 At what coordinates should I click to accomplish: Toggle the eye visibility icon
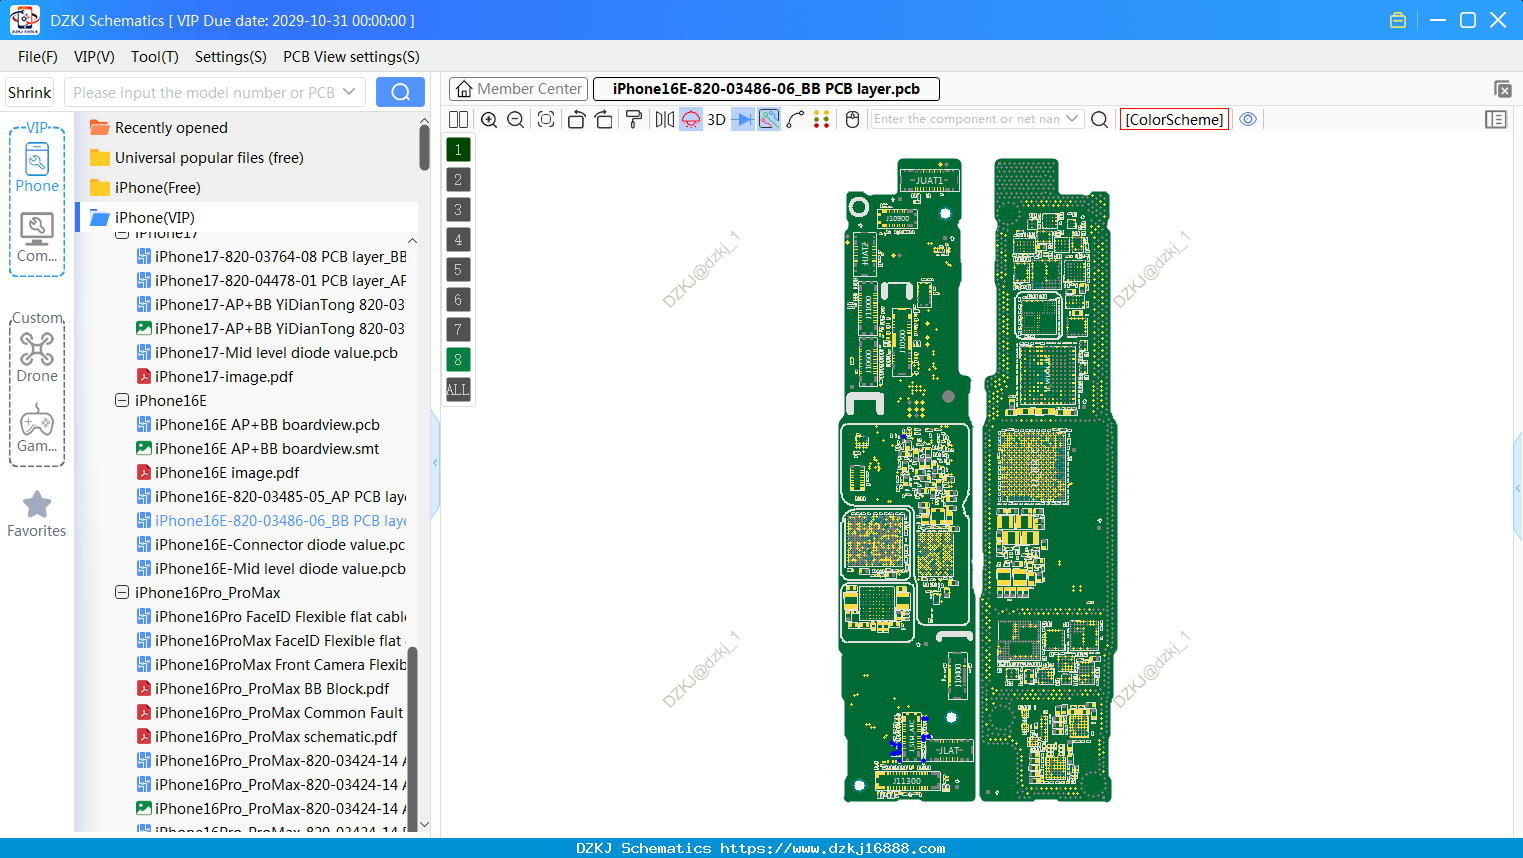pyautogui.click(x=1248, y=119)
